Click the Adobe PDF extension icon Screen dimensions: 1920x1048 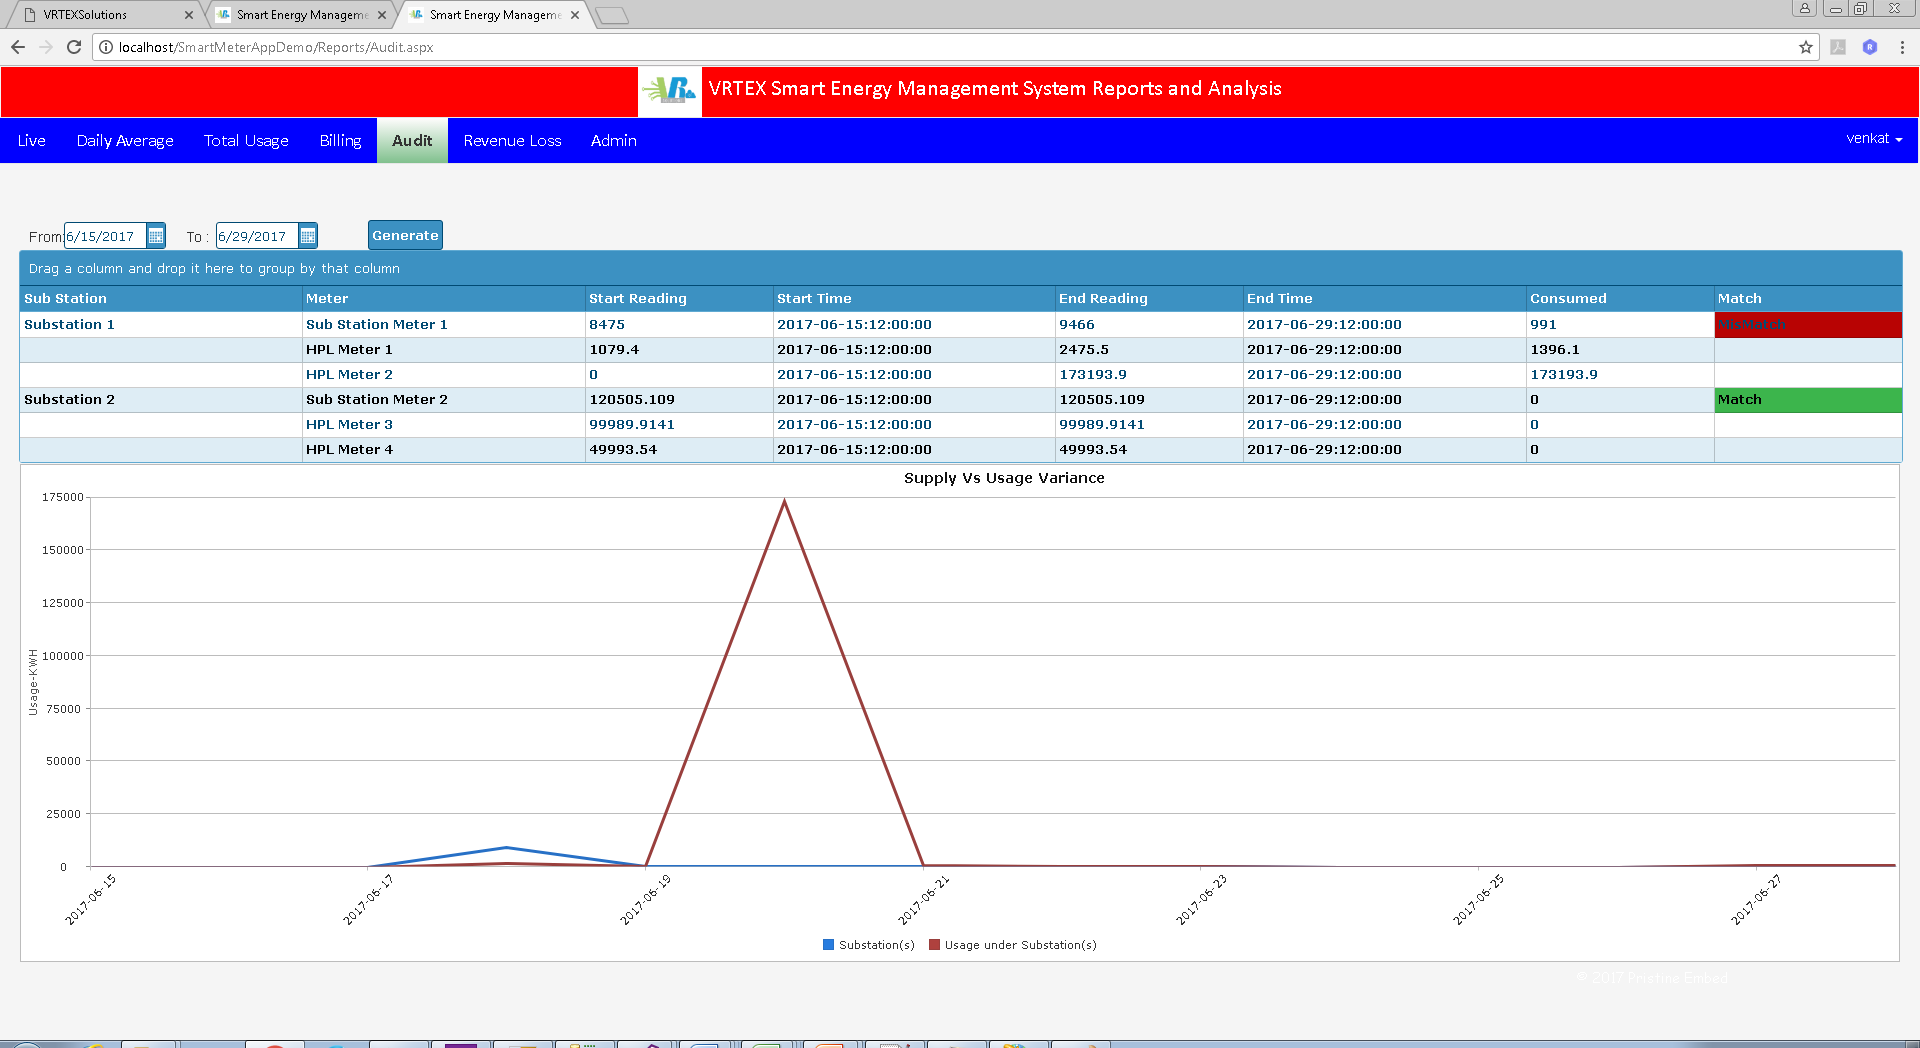click(1838, 47)
